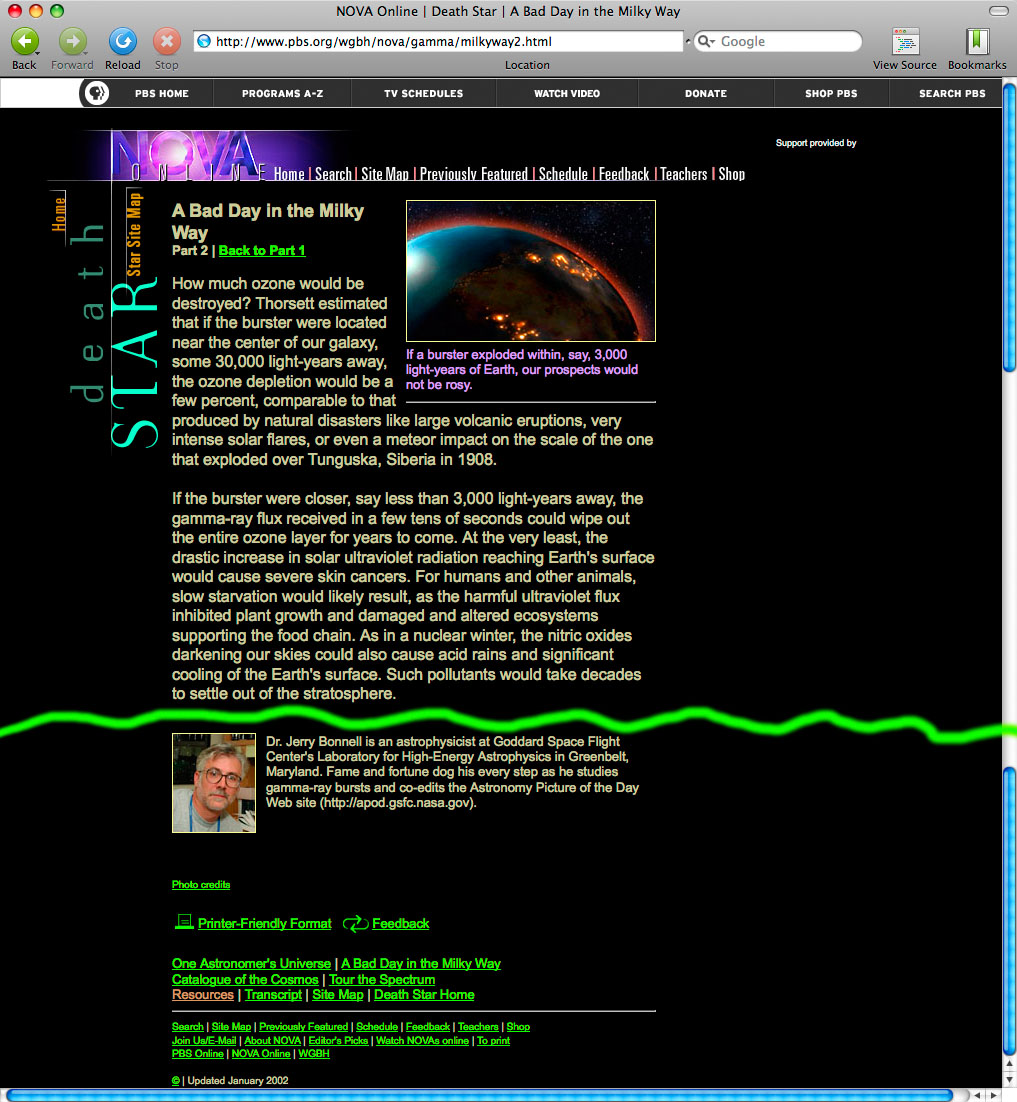The height and width of the screenshot is (1102, 1017).
Task: Click Home in the NOVA header links
Action: [289, 174]
